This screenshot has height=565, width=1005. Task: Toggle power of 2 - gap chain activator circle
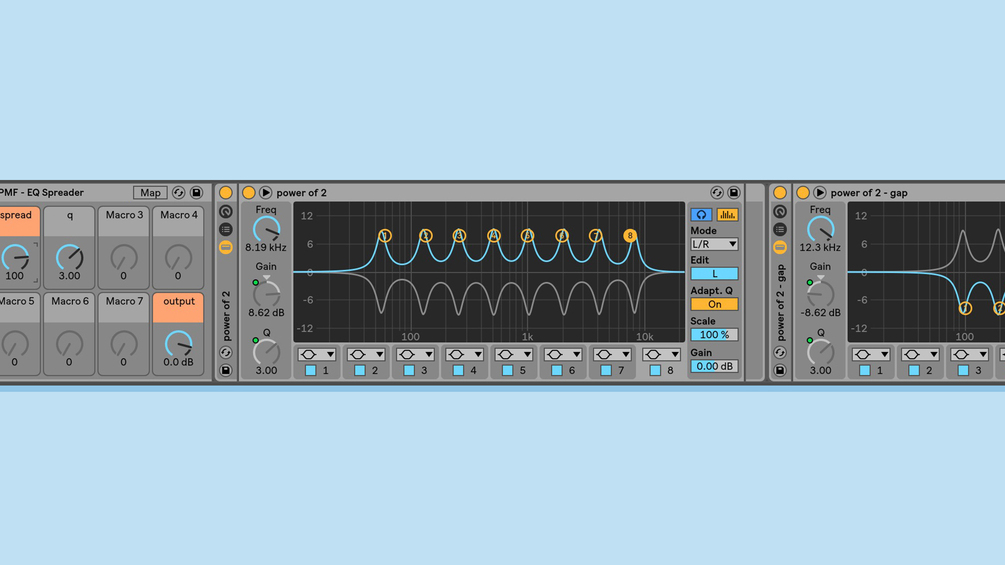[x=779, y=193]
